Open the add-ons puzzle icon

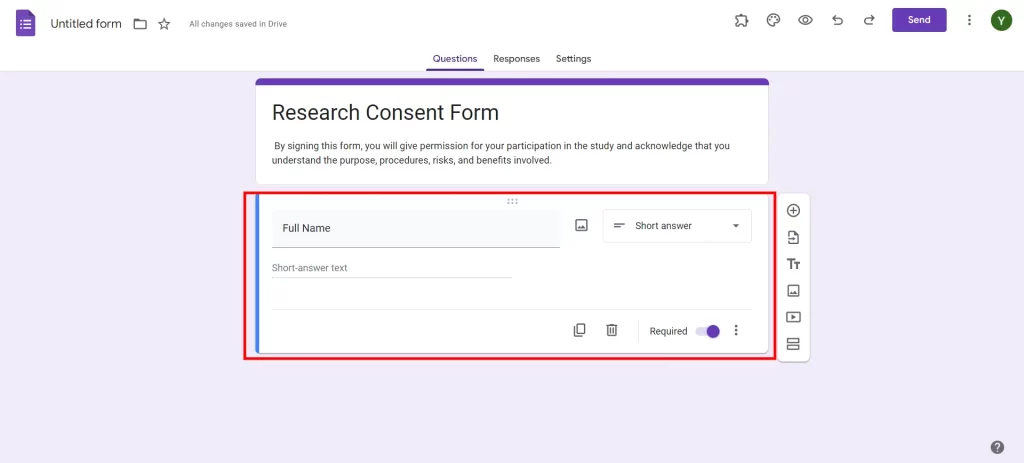coord(741,20)
